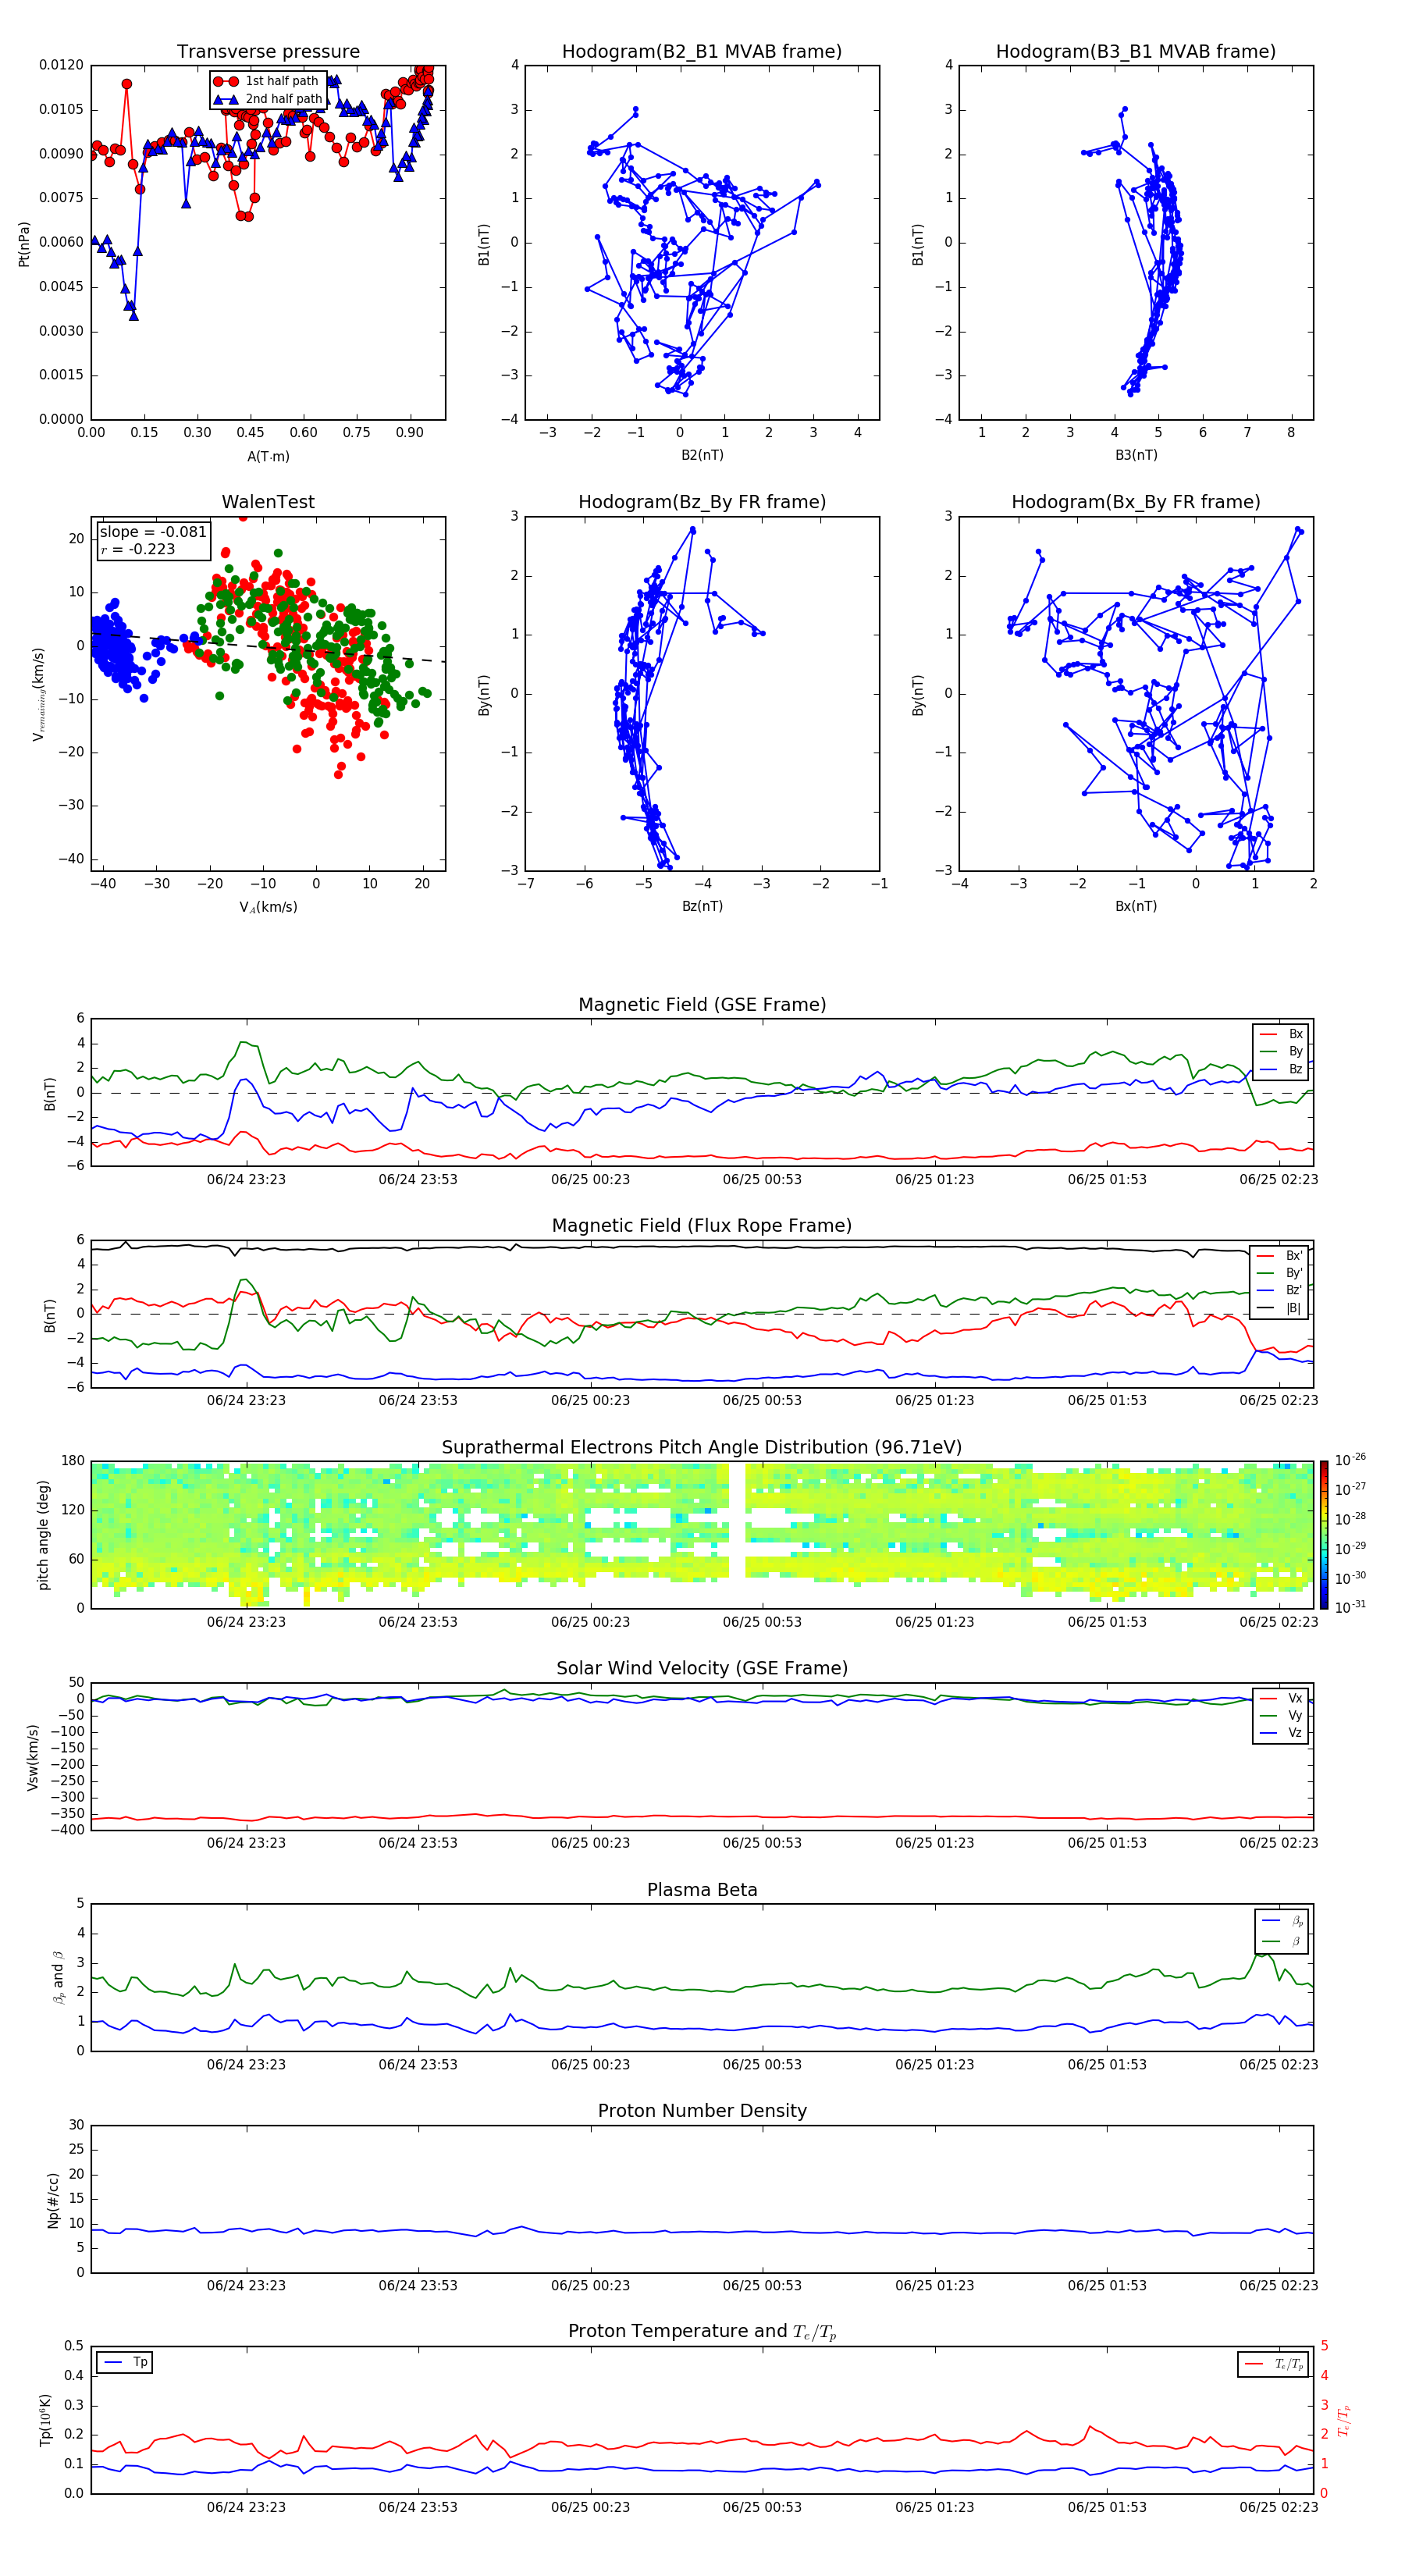Click the 'Np(#/cc)' axis label
The width and height of the screenshot is (1405, 2576).
54,2199
